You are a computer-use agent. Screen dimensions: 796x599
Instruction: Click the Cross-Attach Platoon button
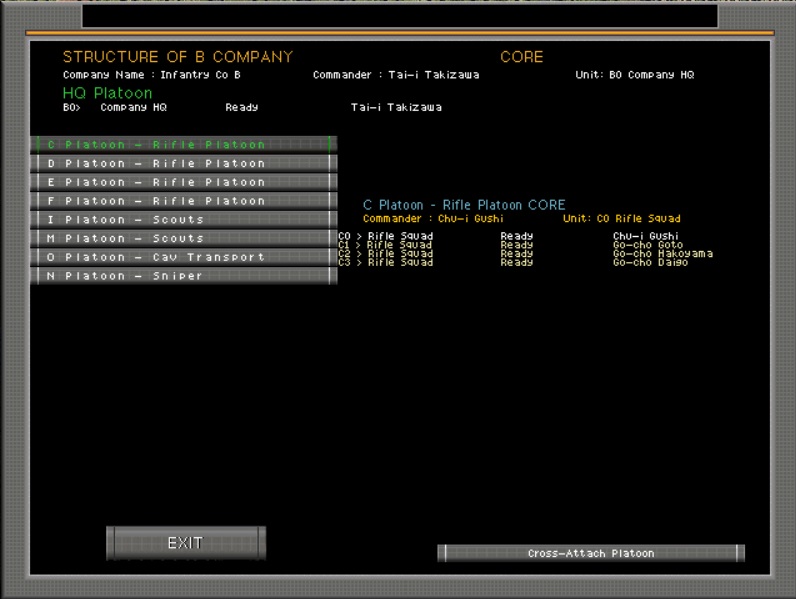[x=591, y=553]
